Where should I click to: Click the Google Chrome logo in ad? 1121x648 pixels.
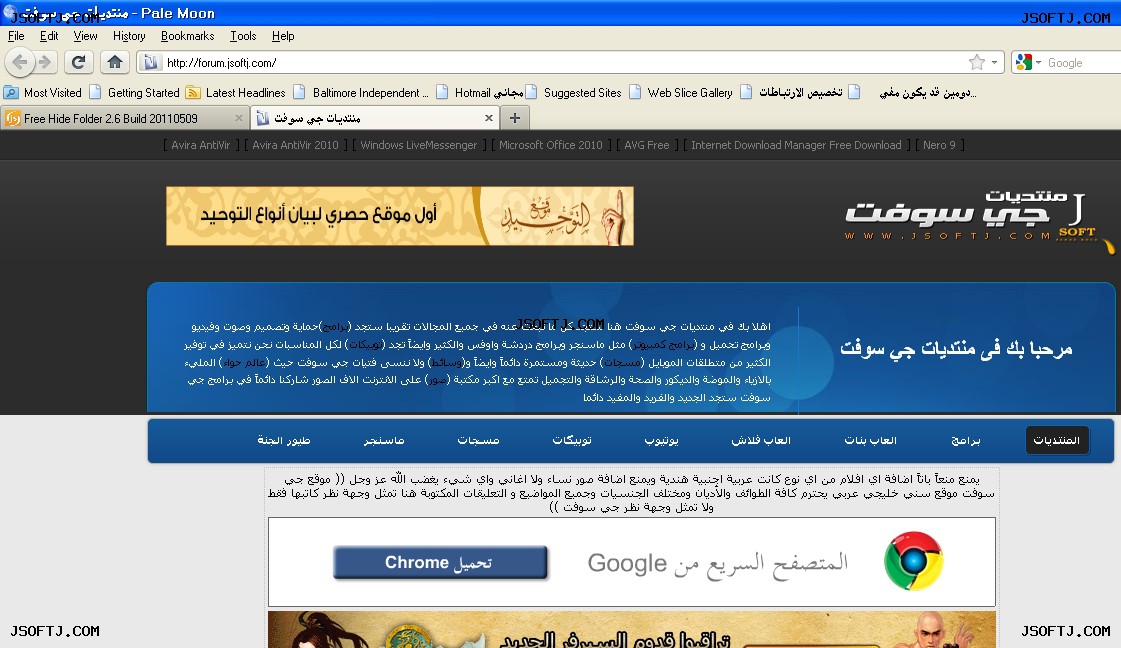[x=913, y=561]
